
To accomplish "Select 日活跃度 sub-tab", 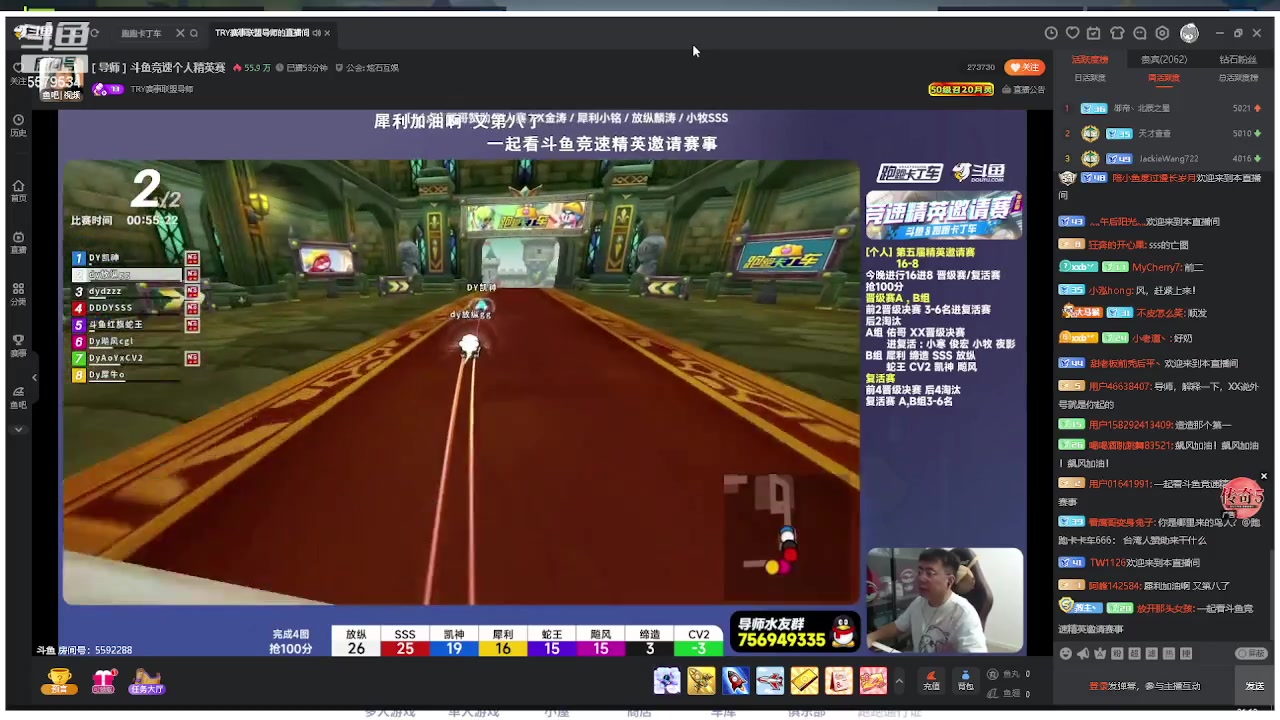I will 1090,78.
